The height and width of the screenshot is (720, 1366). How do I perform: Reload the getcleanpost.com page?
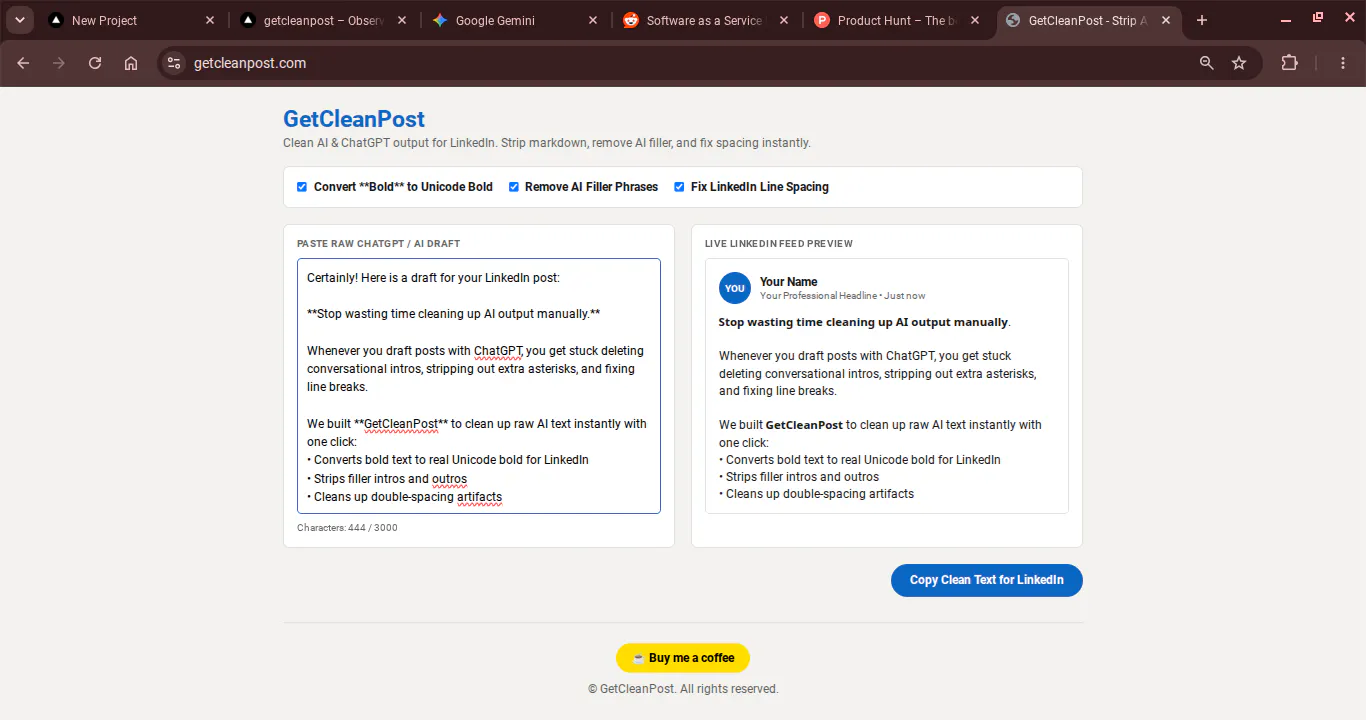click(95, 63)
